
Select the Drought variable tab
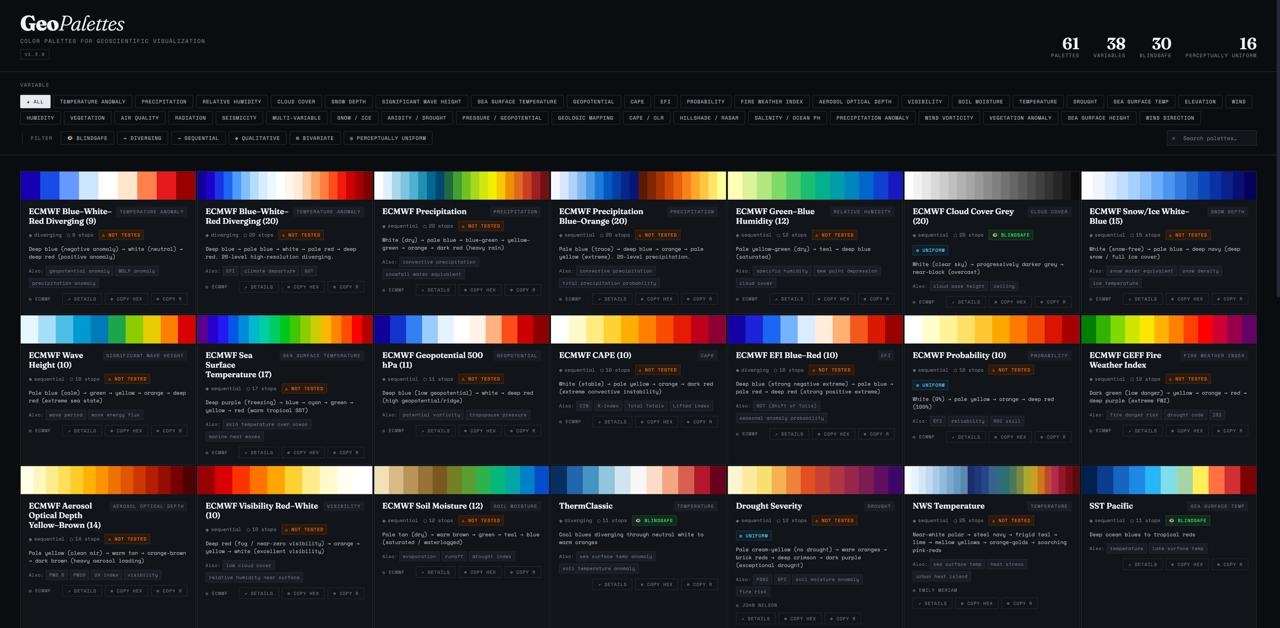click(x=1085, y=101)
